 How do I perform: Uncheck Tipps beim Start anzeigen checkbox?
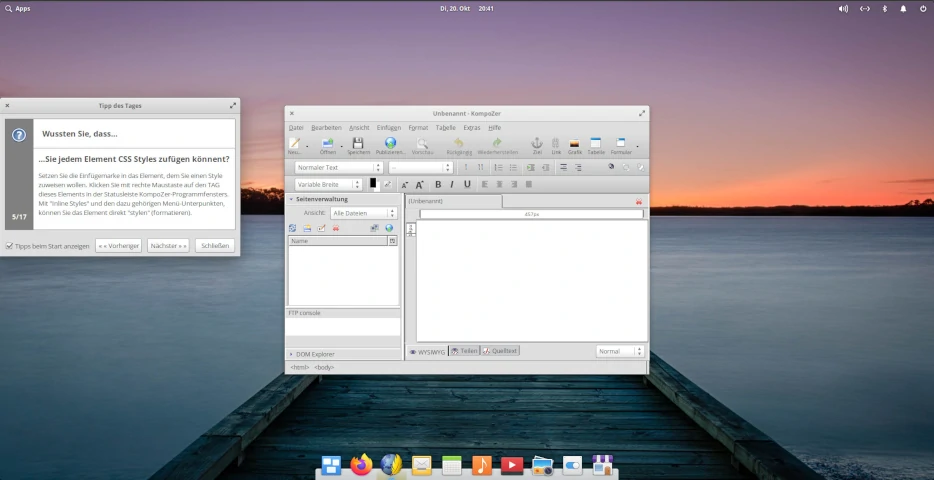point(10,245)
